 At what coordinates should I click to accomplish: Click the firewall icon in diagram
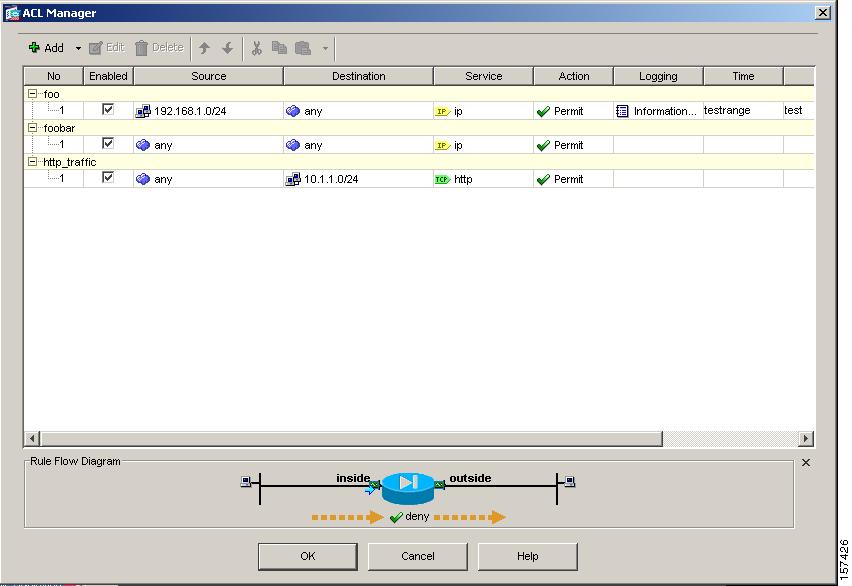tap(408, 488)
